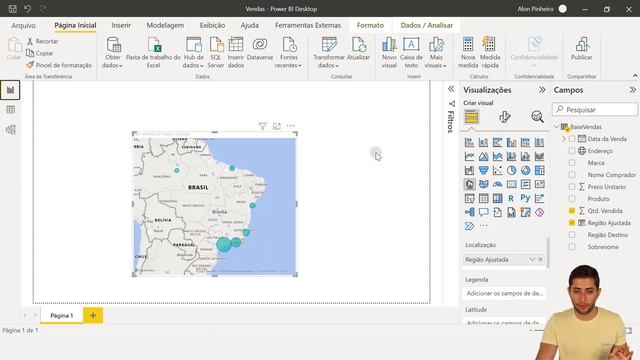Check the Preco Unitario checkbox
The image size is (640, 360).
[x=572, y=187]
